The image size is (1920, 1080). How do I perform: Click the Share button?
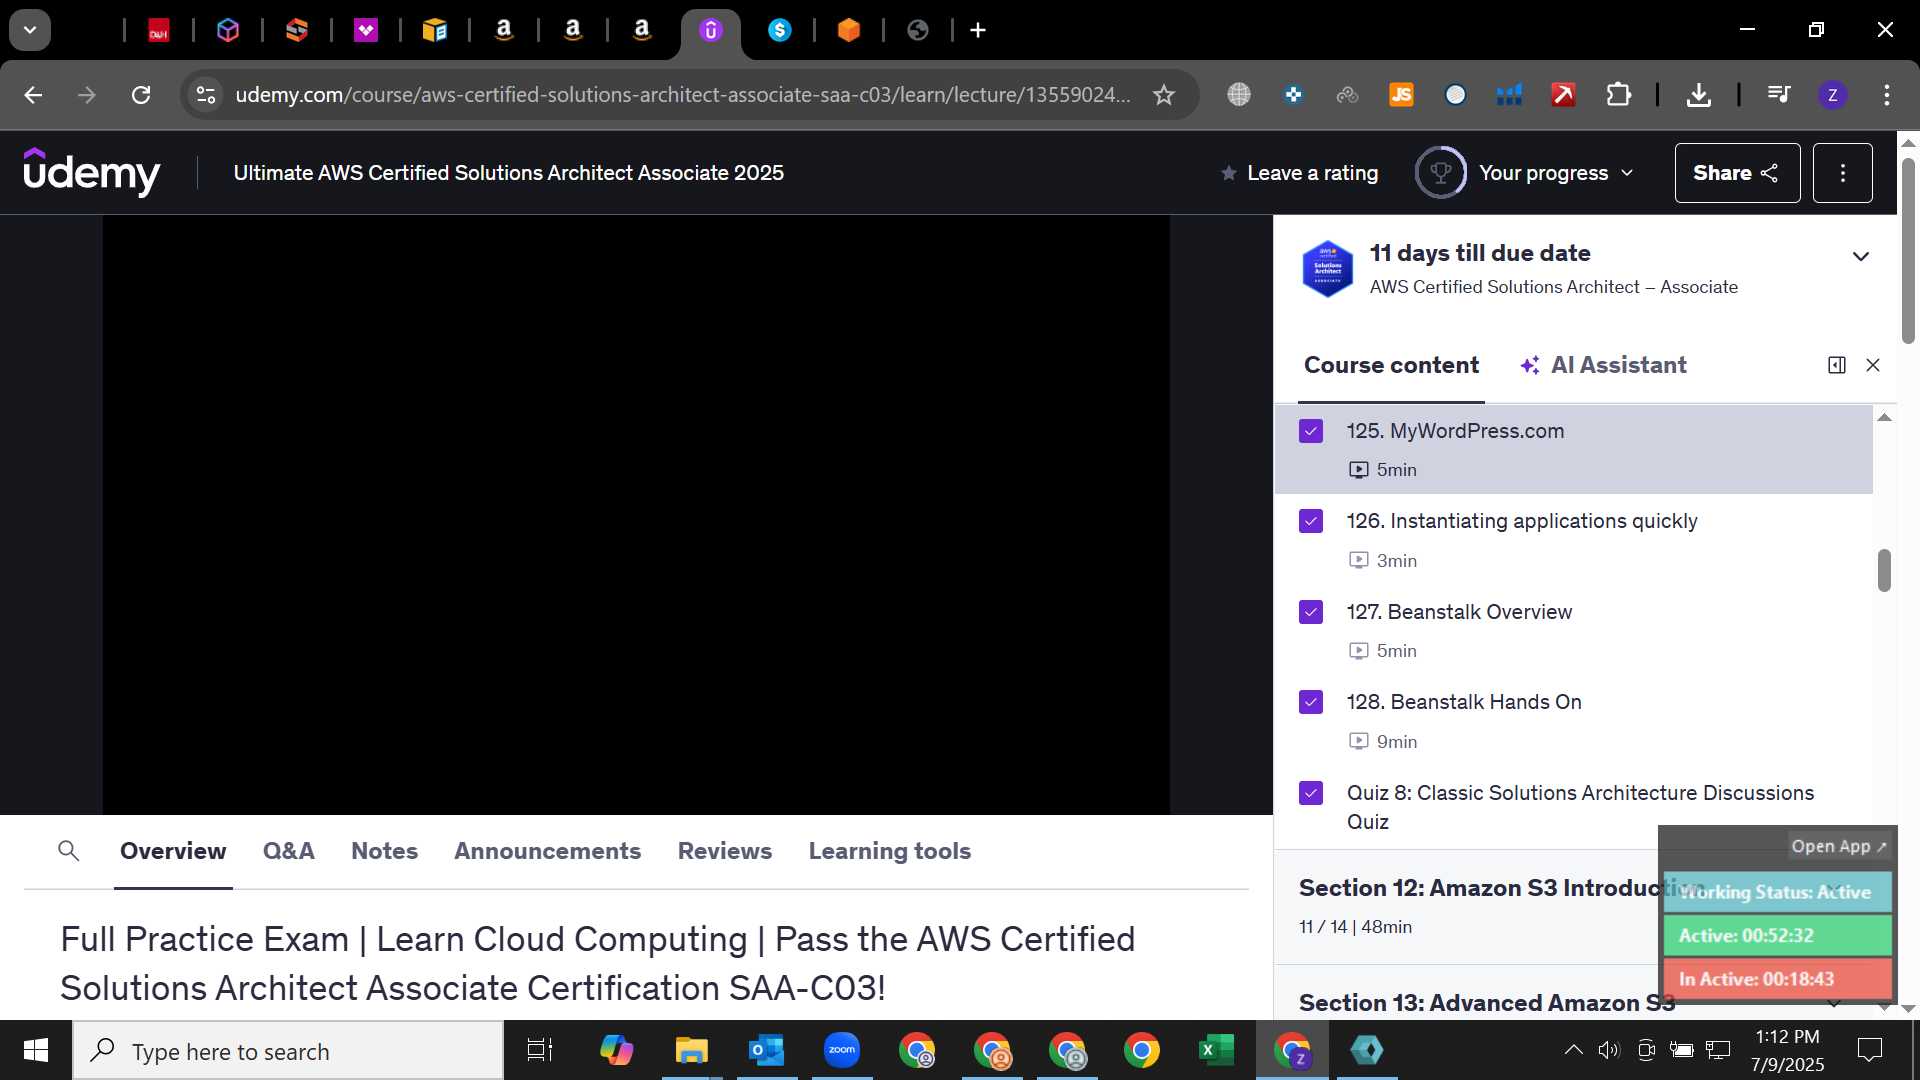tap(1737, 173)
